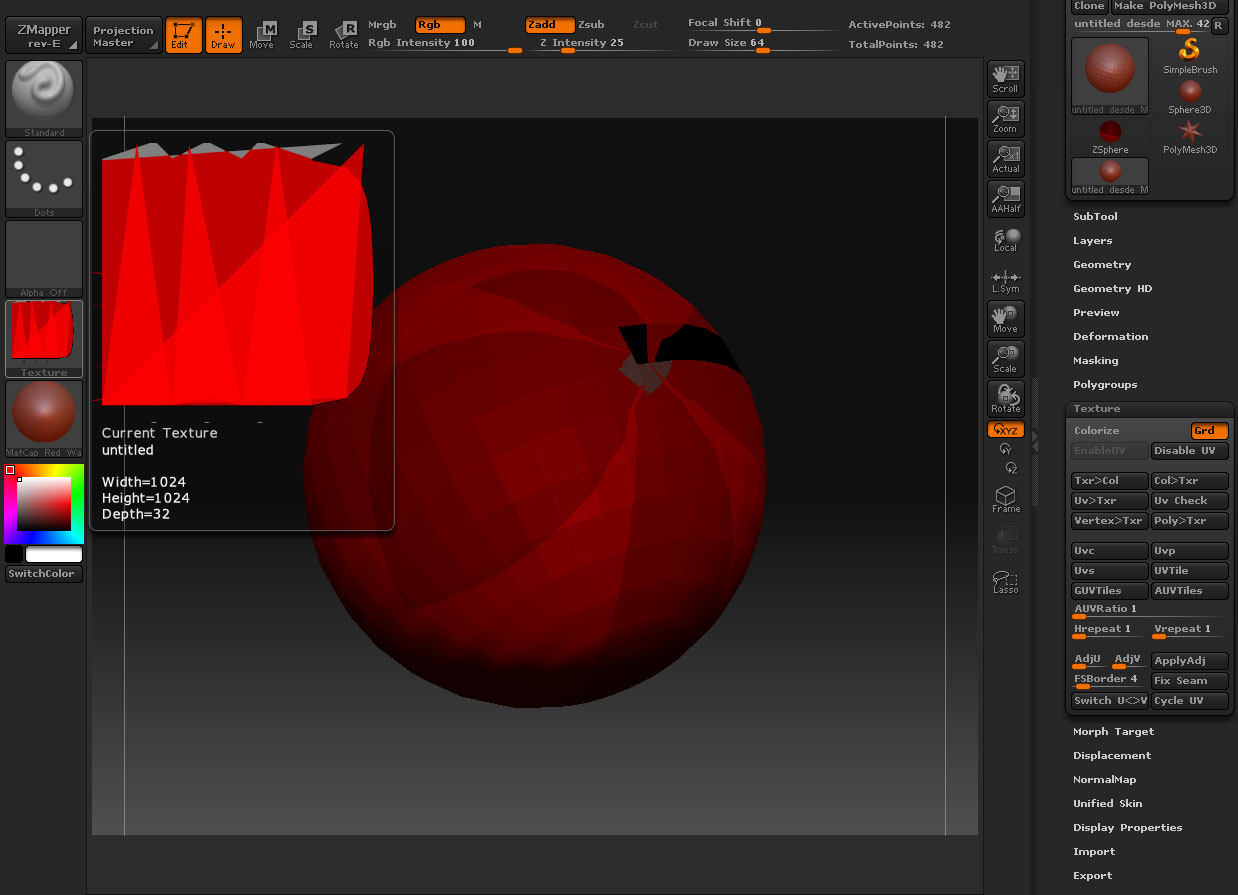Viewport: 1238px width, 895px height.
Task: Click Make PolyMesh3D button
Action: (x=1170, y=6)
